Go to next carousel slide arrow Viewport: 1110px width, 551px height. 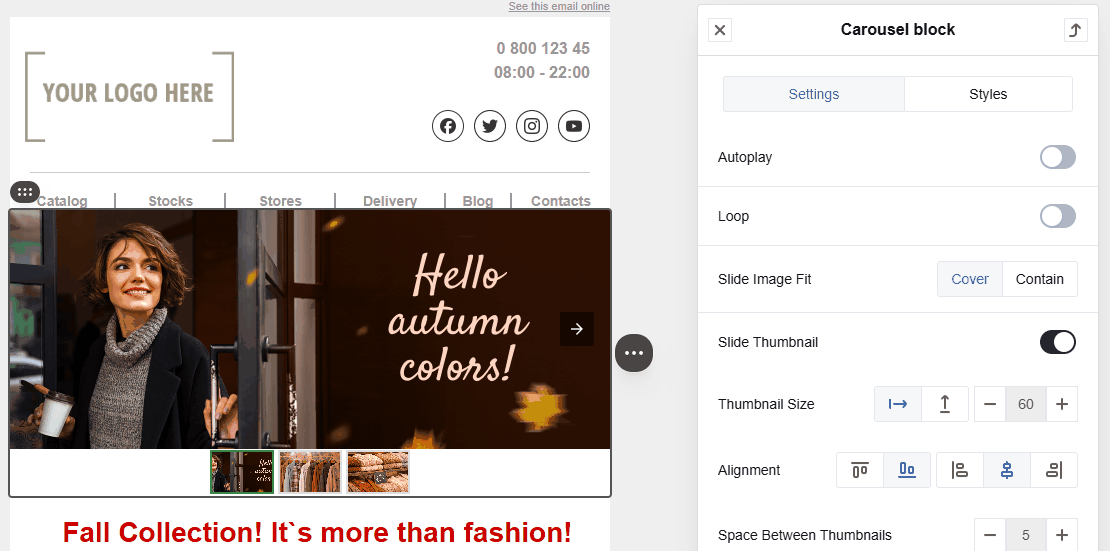[577, 329]
